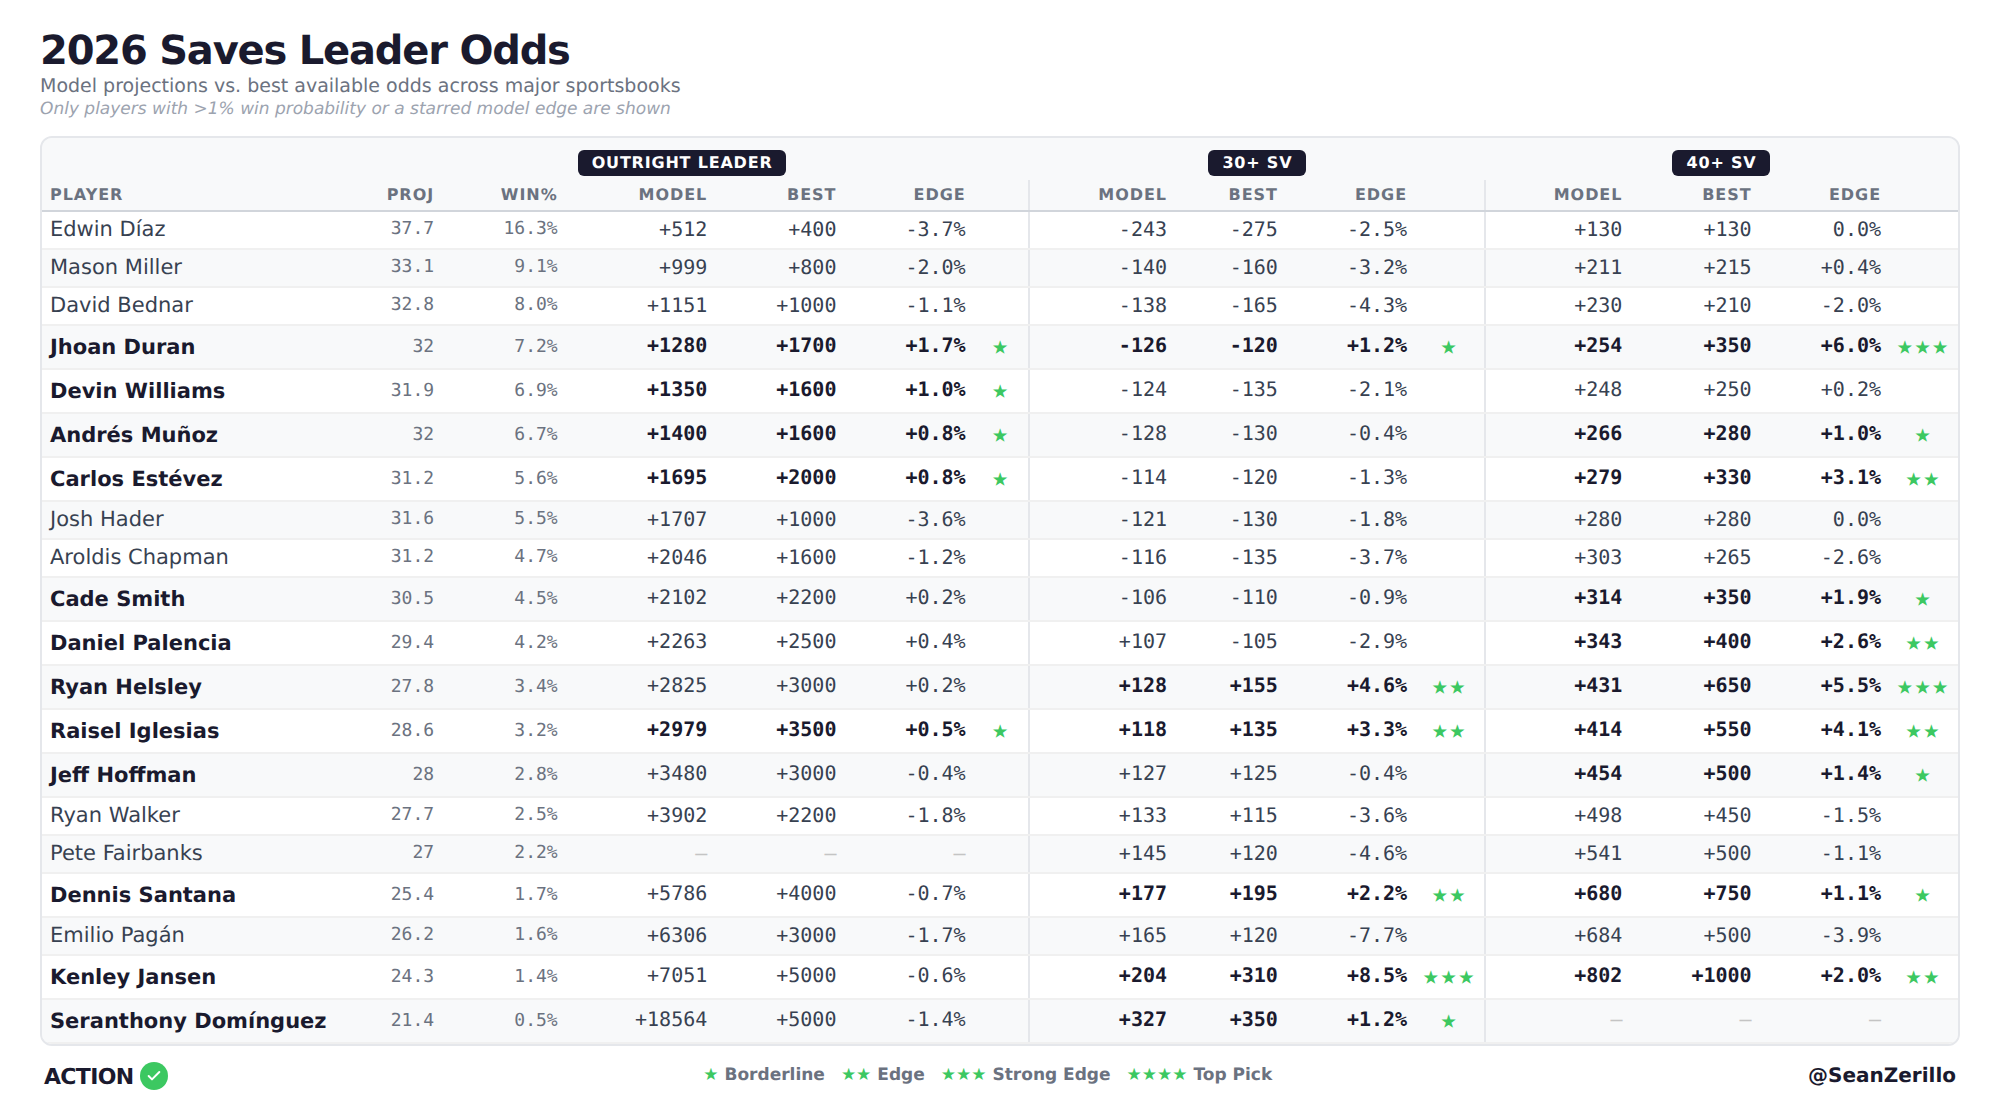Click Jhoan Duran's three-star 40+ SV rating

(1922, 348)
